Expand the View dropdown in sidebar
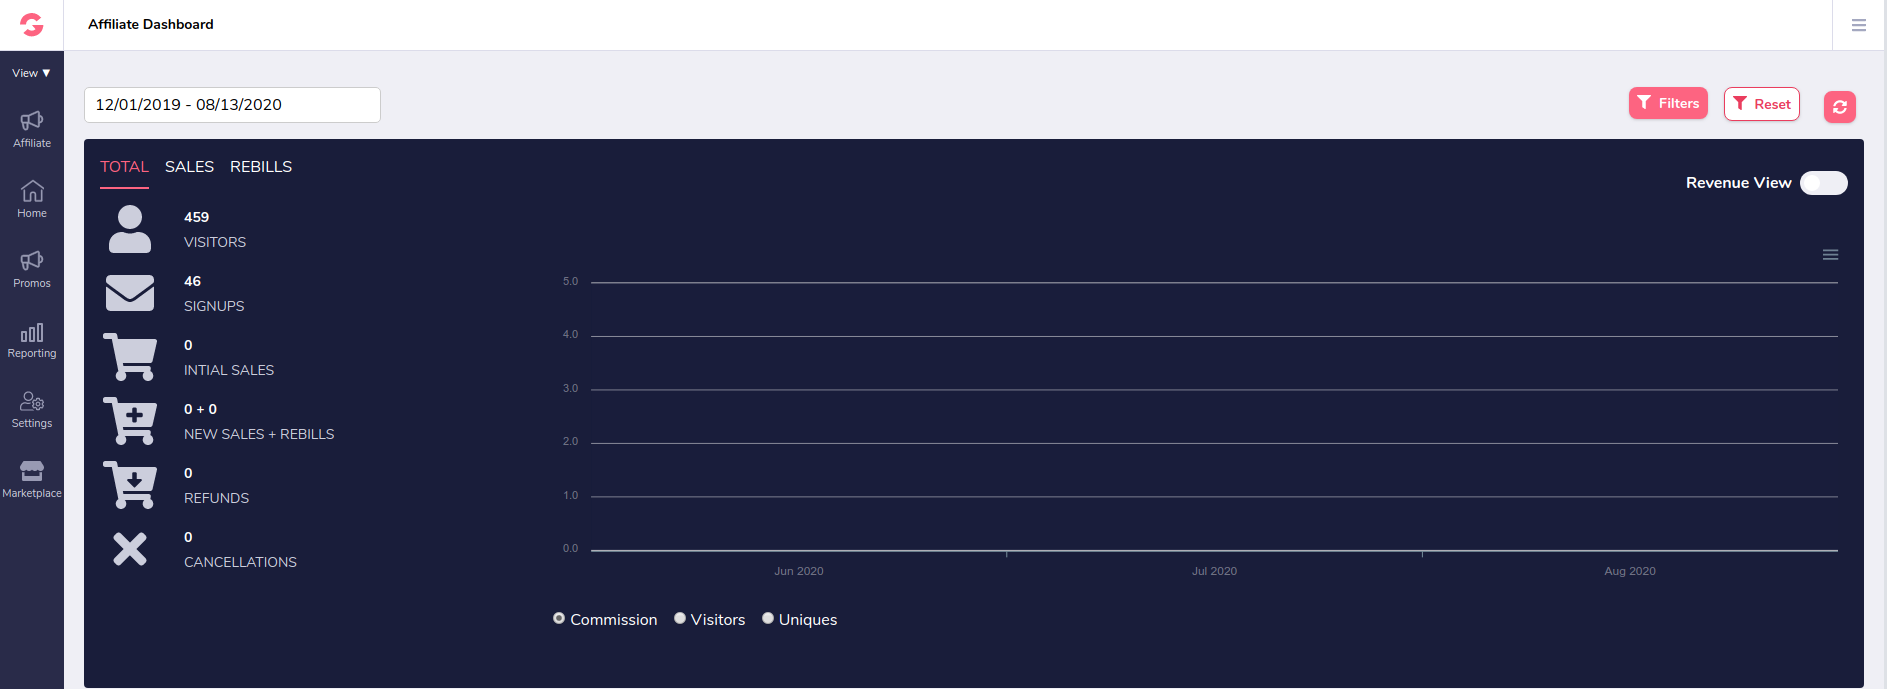 coord(31,73)
